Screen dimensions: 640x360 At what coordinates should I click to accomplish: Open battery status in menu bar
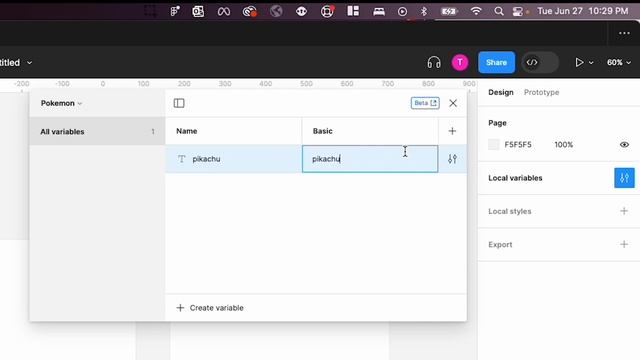[449, 11]
